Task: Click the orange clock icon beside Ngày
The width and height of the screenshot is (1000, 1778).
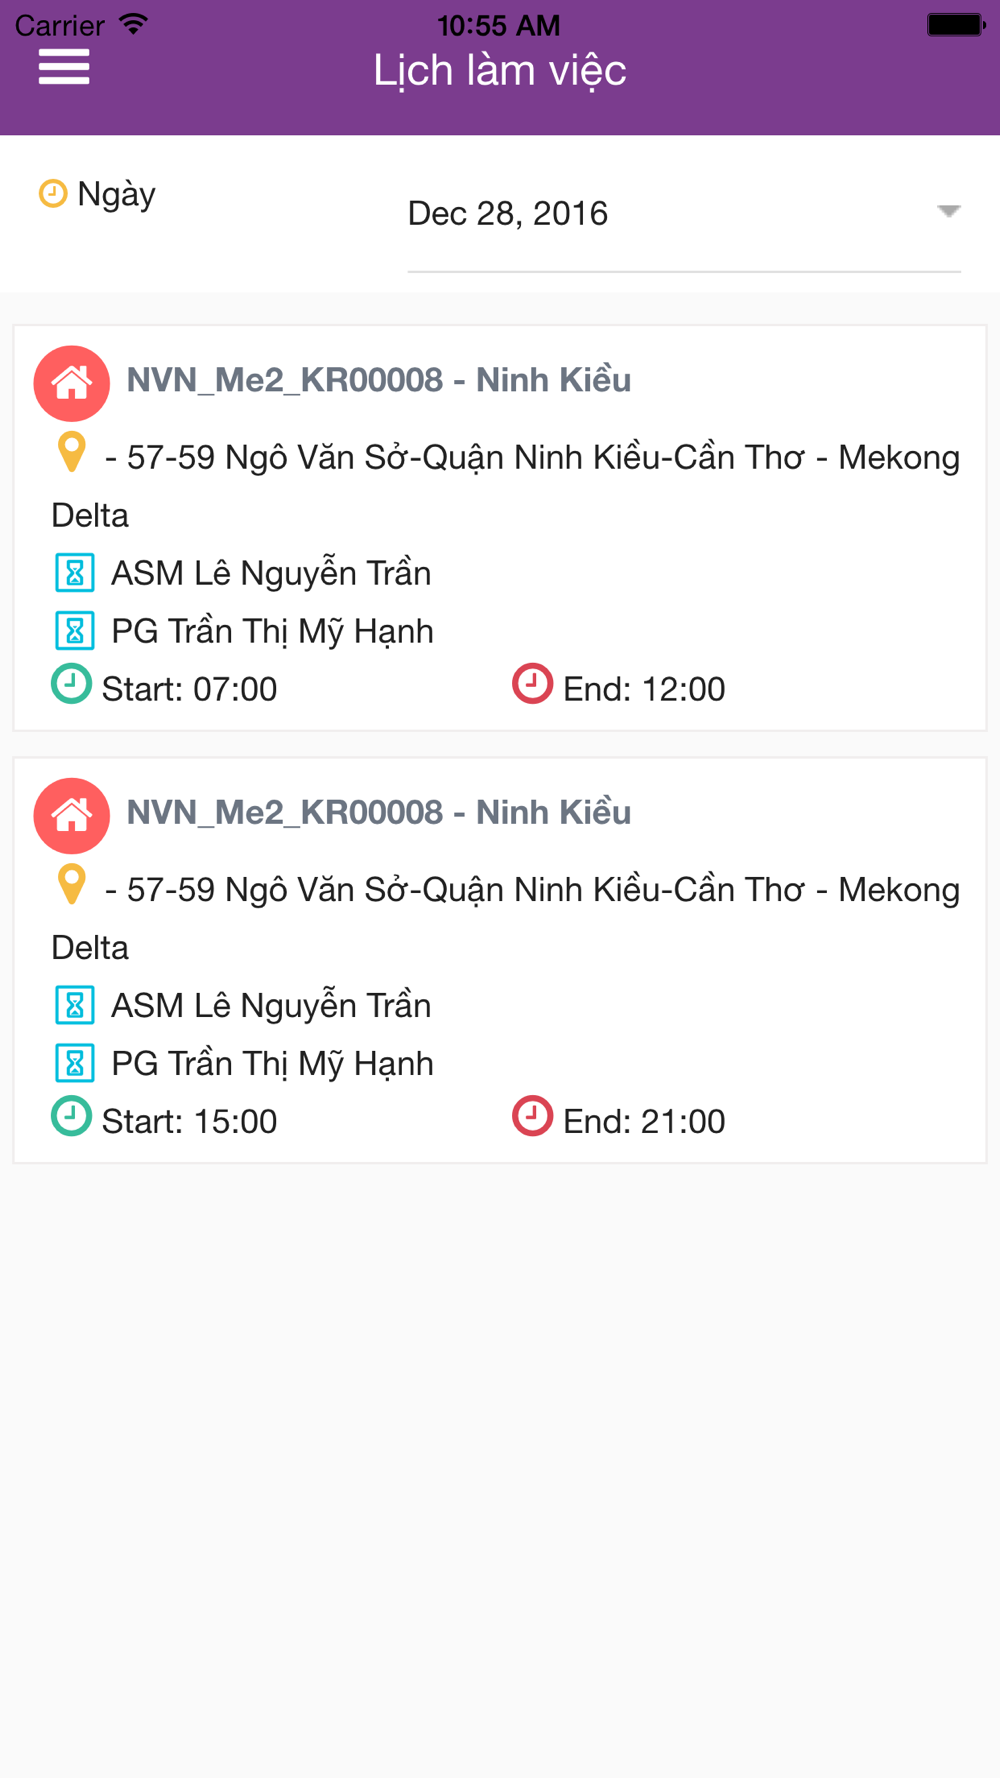Action: click(x=53, y=193)
